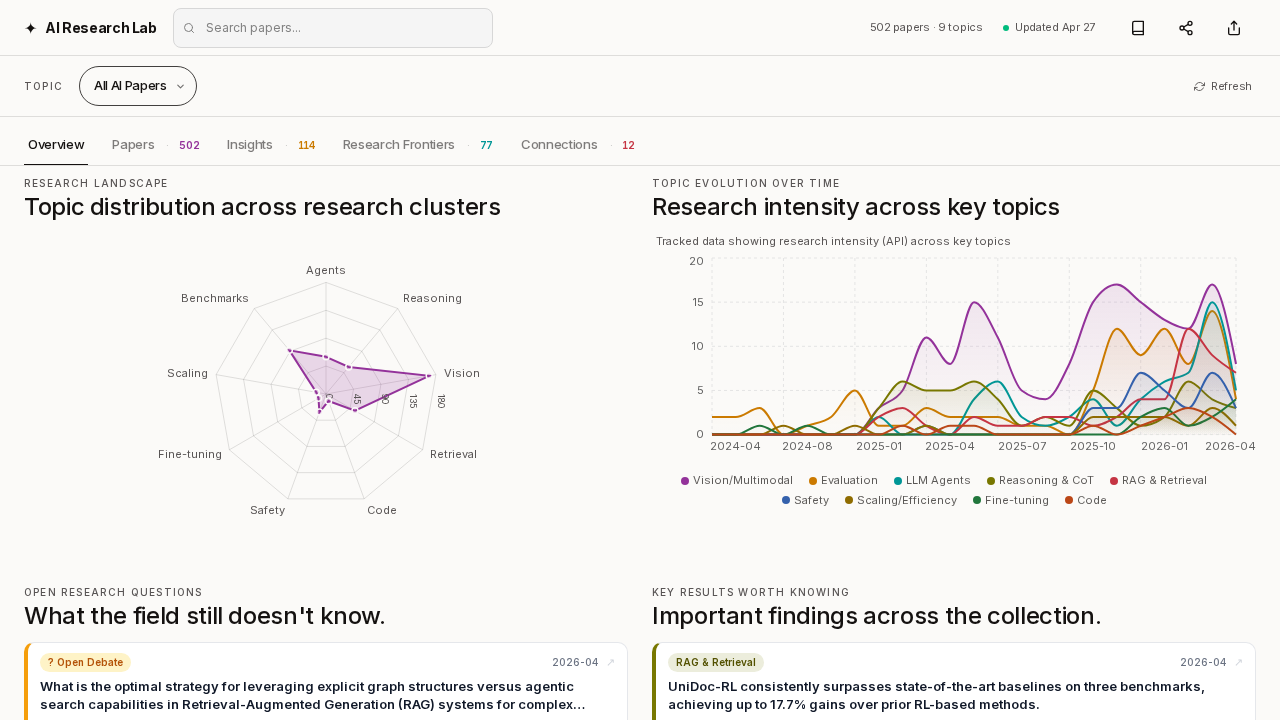Open the 2026-04 link on the RAG card
This screenshot has width=1280, height=720.
tap(1203, 662)
